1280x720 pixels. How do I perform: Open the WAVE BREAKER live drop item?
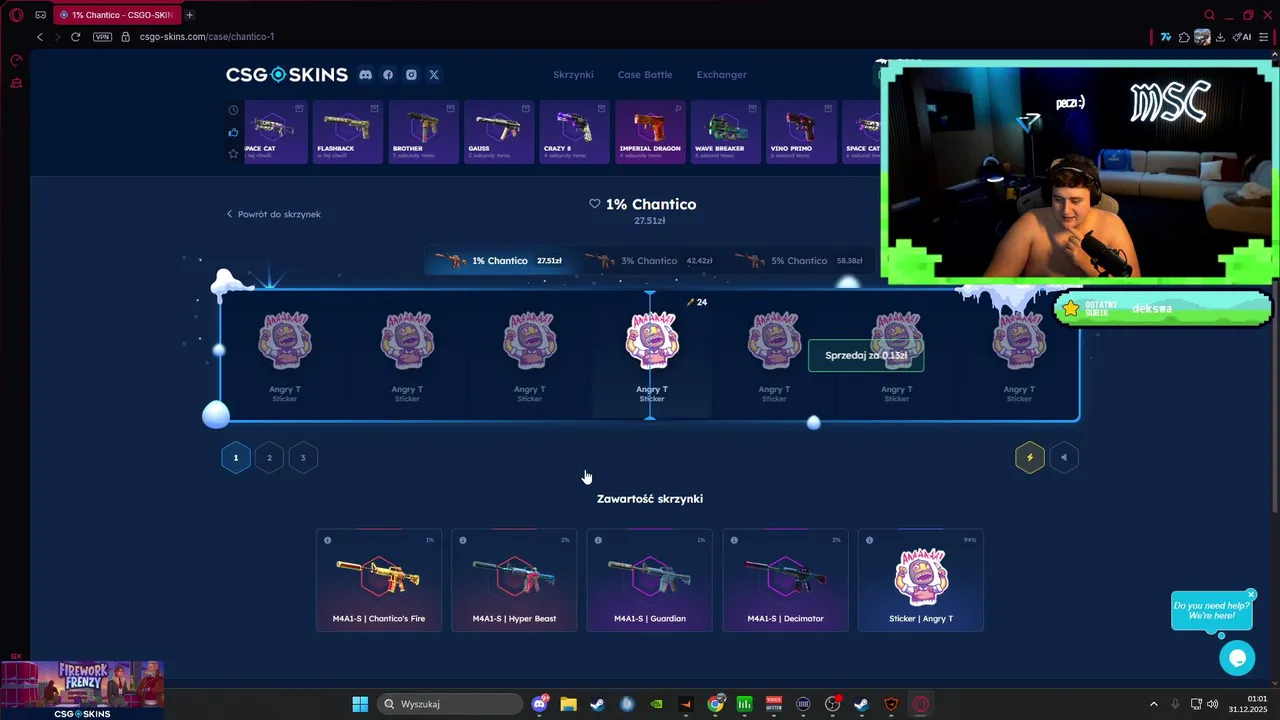(725, 132)
